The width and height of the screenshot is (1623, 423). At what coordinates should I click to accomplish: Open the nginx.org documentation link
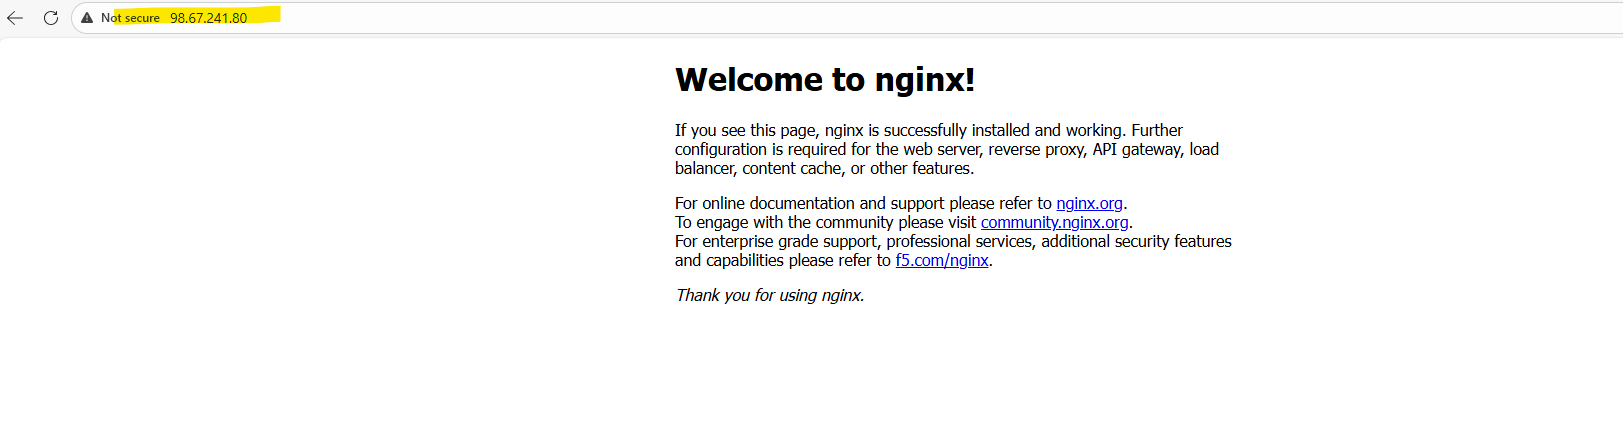pos(1089,203)
